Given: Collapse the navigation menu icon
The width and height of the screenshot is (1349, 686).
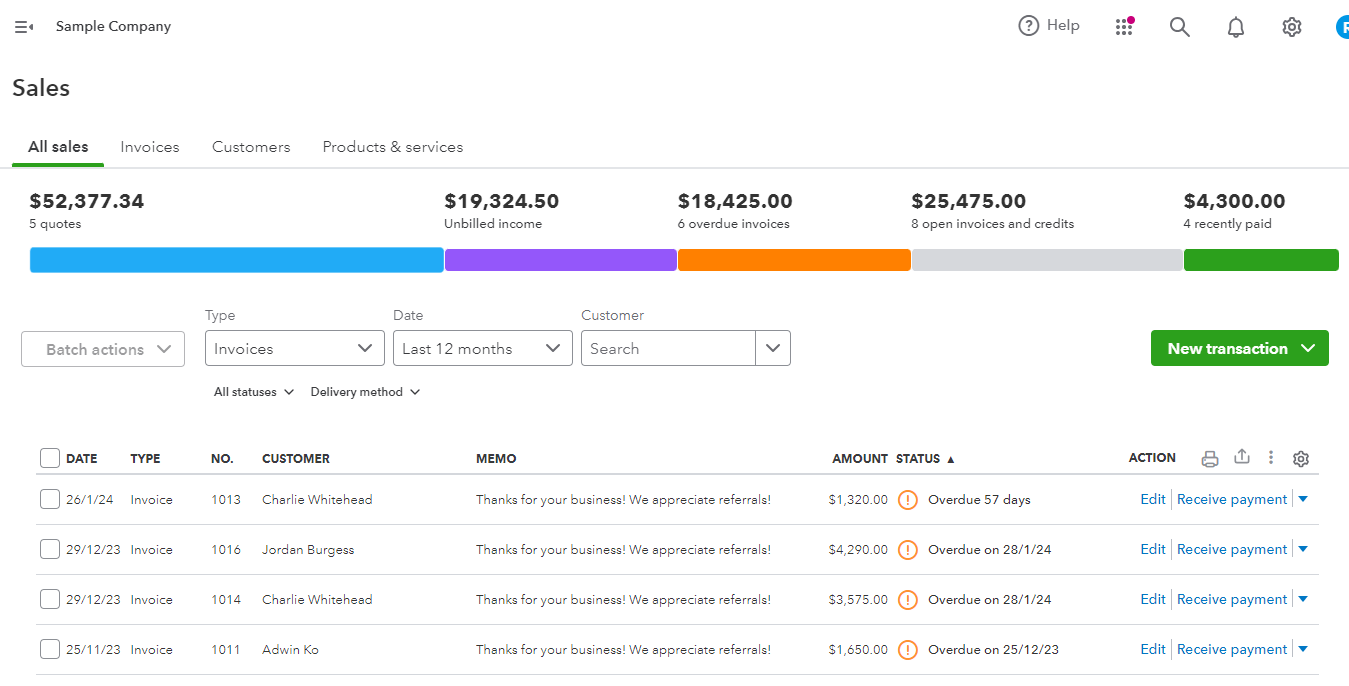Looking at the screenshot, I should (23, 27).
